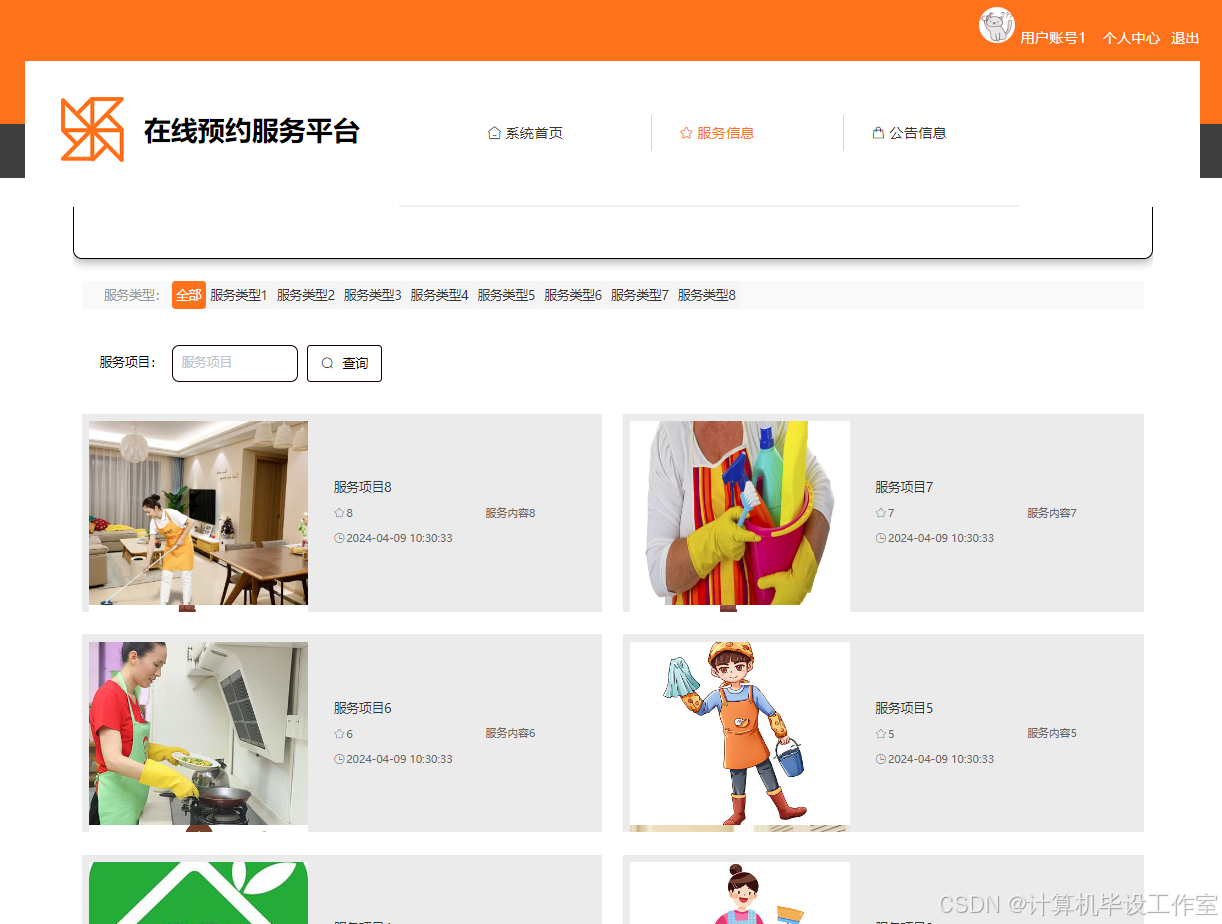The height and width of the screenshot is (924, 1222).
Task: Filter by 服务类型2
Action: click(x=306, y=295)
